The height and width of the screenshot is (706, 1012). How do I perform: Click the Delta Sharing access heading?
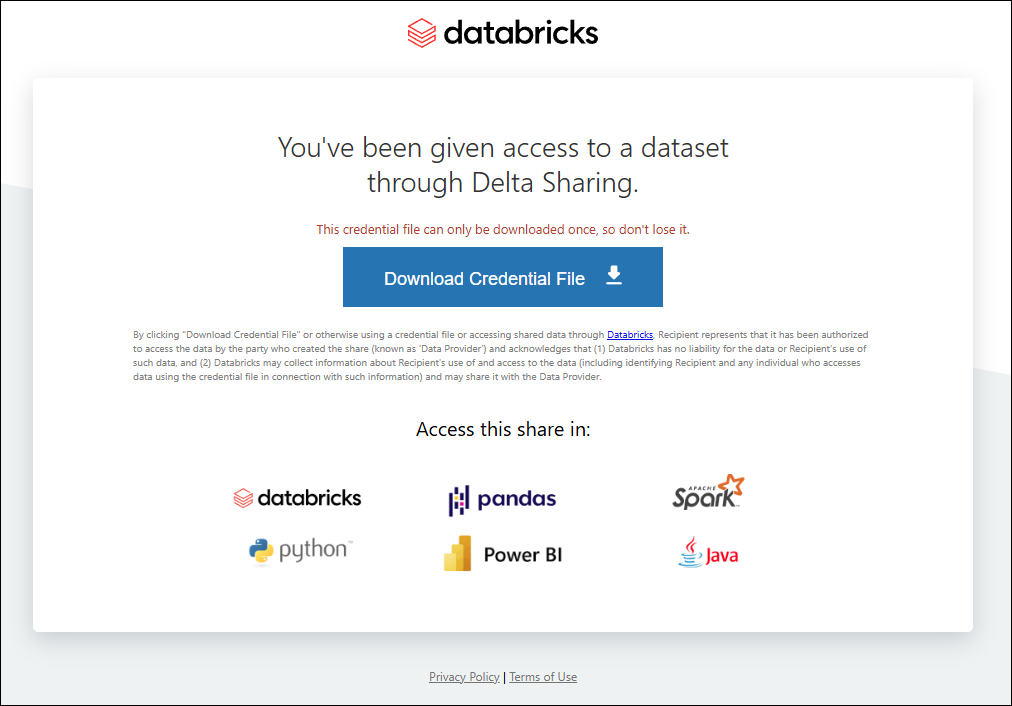click(503, 165)
